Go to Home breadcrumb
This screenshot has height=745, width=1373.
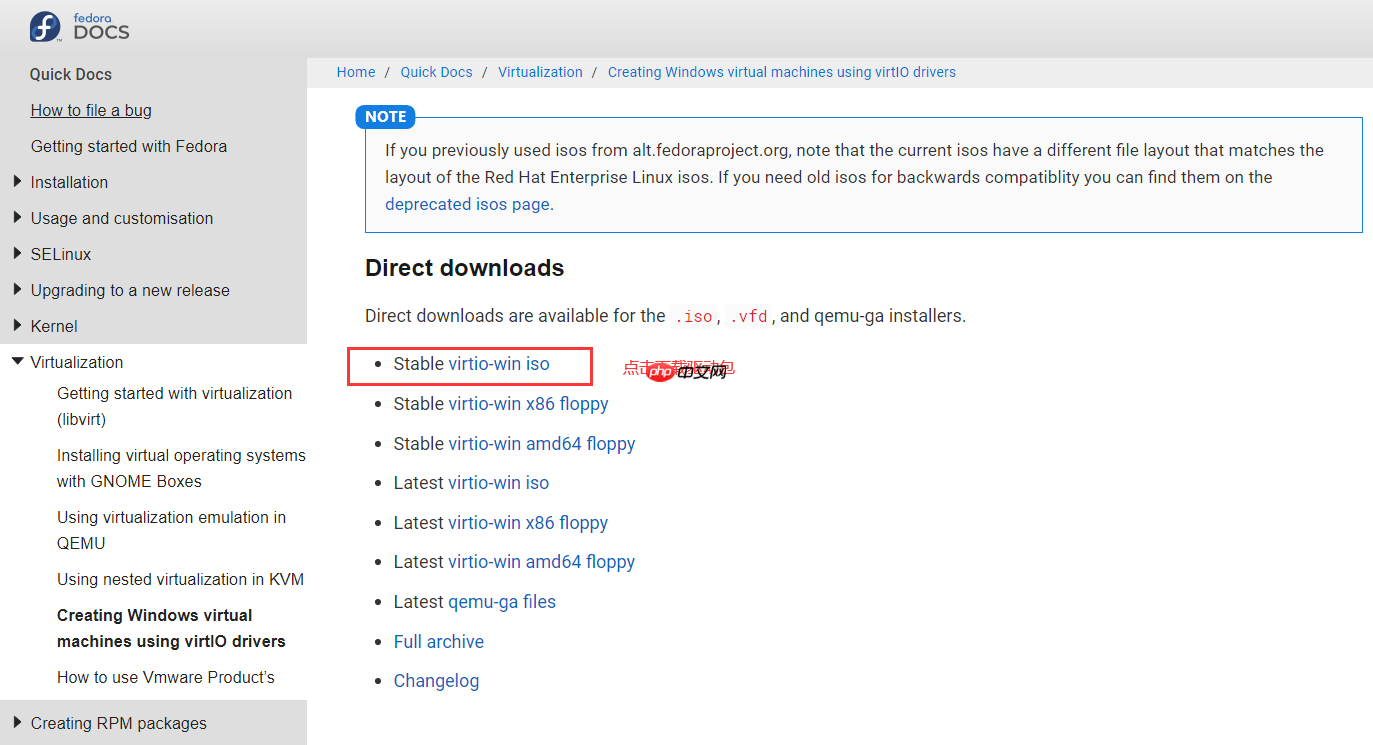tap(356, 72)
